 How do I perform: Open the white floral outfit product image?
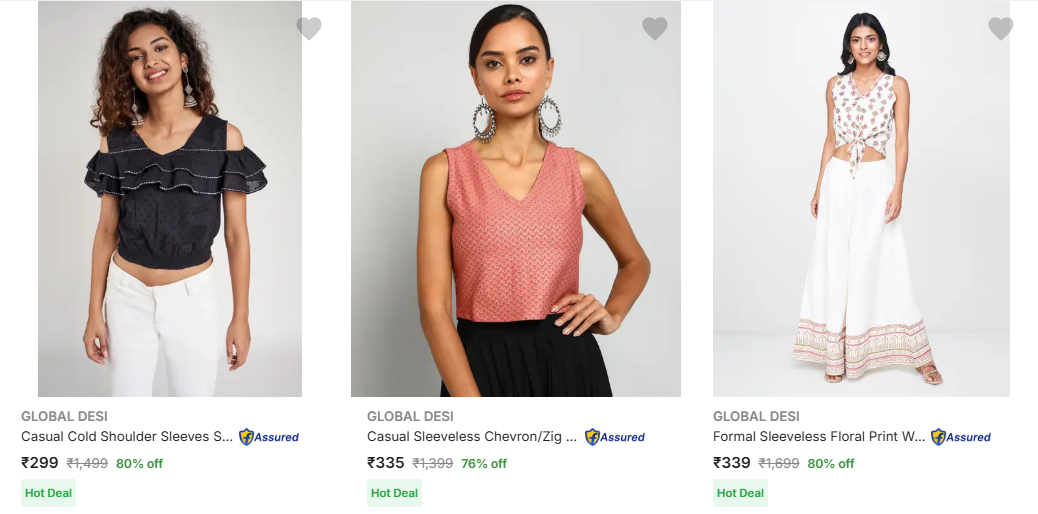coord(861,200)
